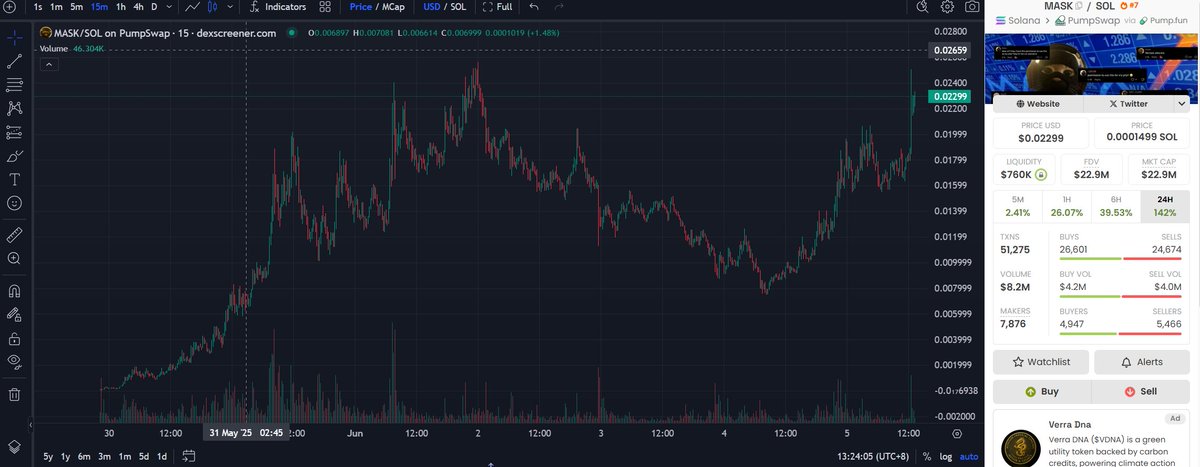Set chart range to 6m

[x=85, y=457]
